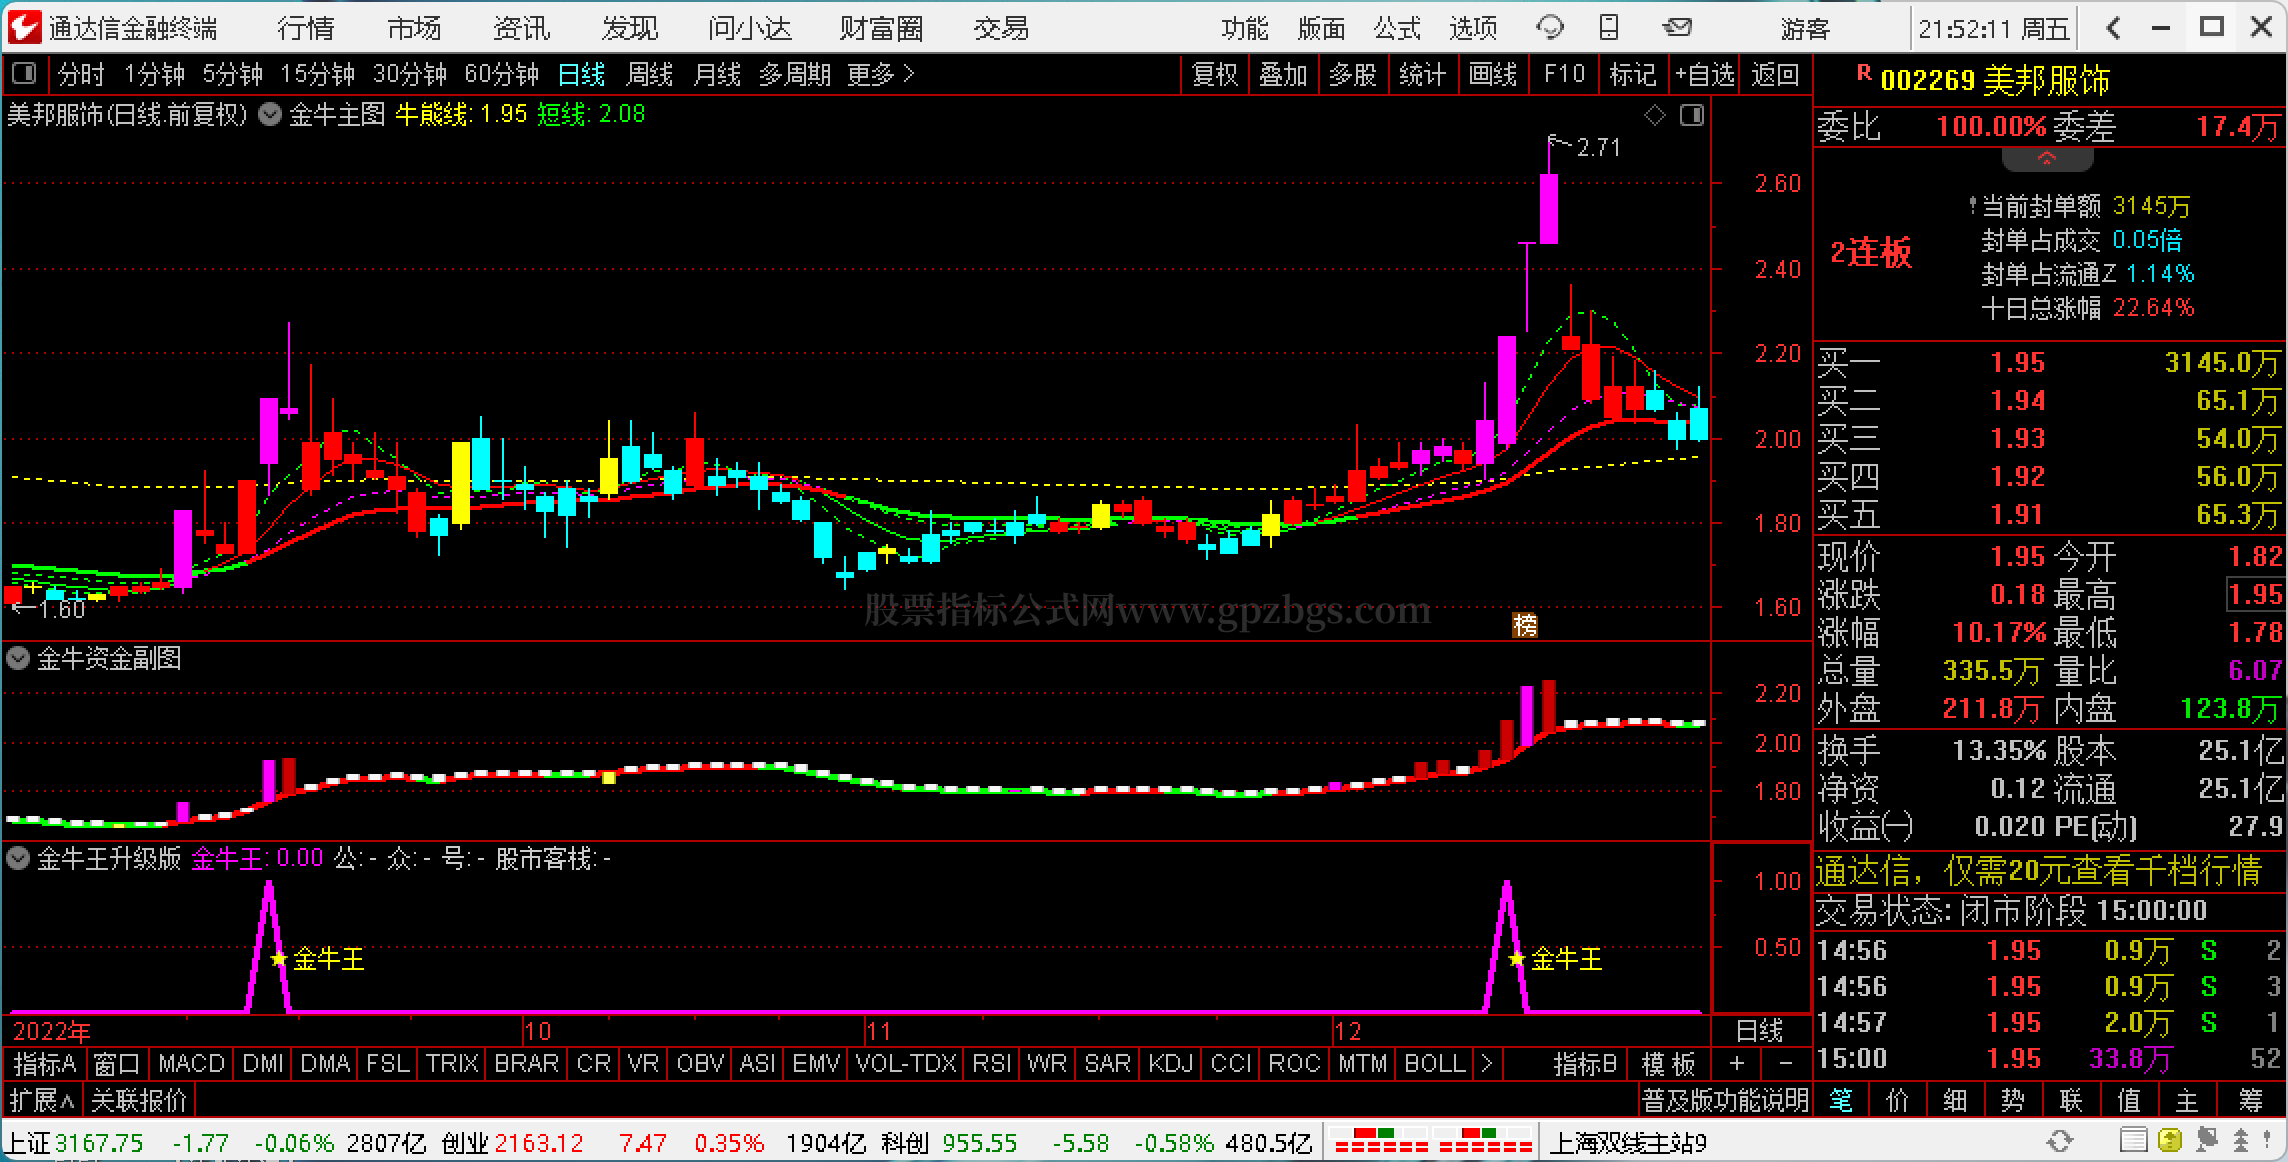Expand the 金牛主图 indicator dropdown

tap(269, 115)
